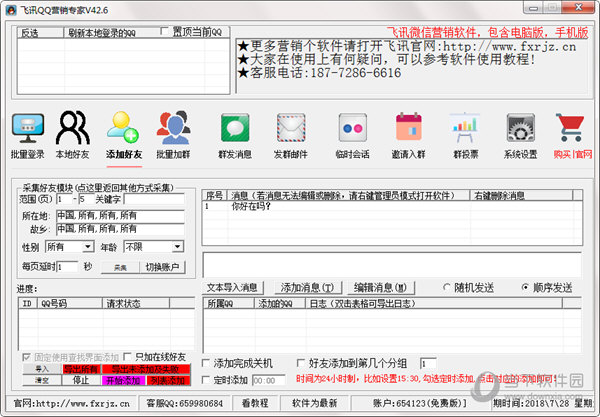Image resolution: width=600 pixels, height=417 pixels.
Task: Click the 停止 stop button
Action: coord(81,380)
